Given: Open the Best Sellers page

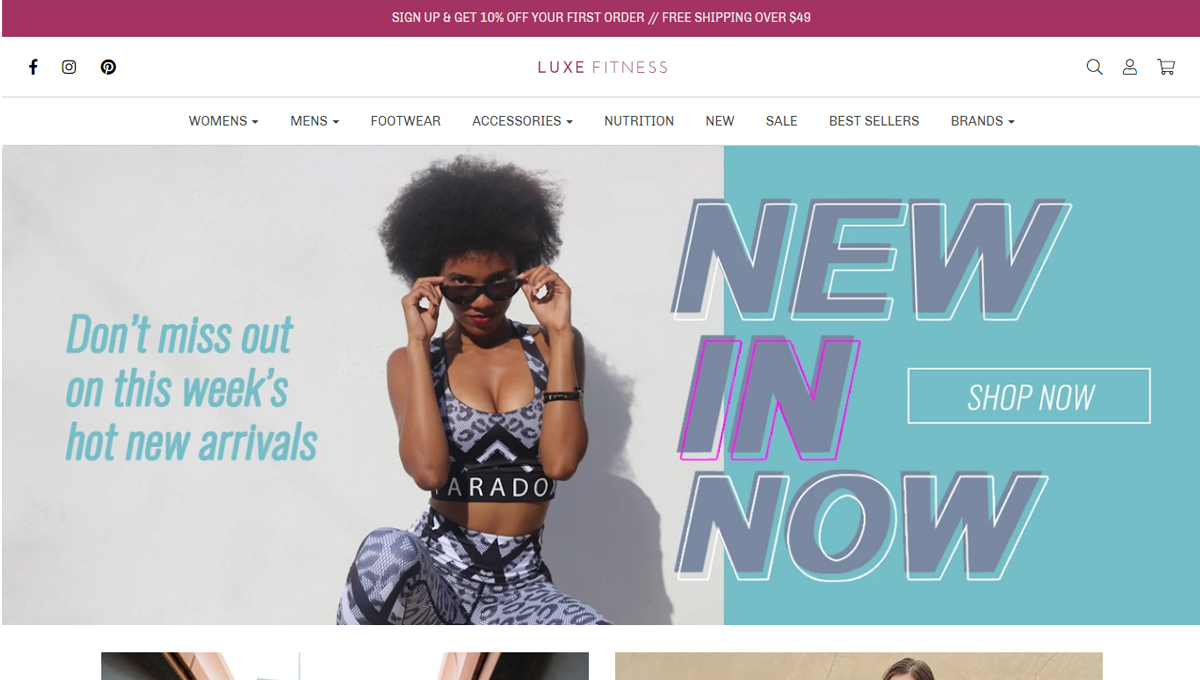Looking at the screenshot, I should click(x=874, y=121).
